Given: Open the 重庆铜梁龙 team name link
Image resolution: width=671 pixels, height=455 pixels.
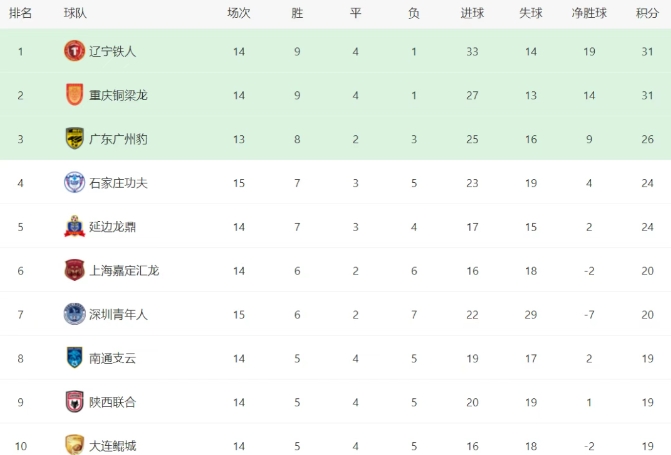Looking at the screenshot, I should pyautogui.click(x=118, y=95).
